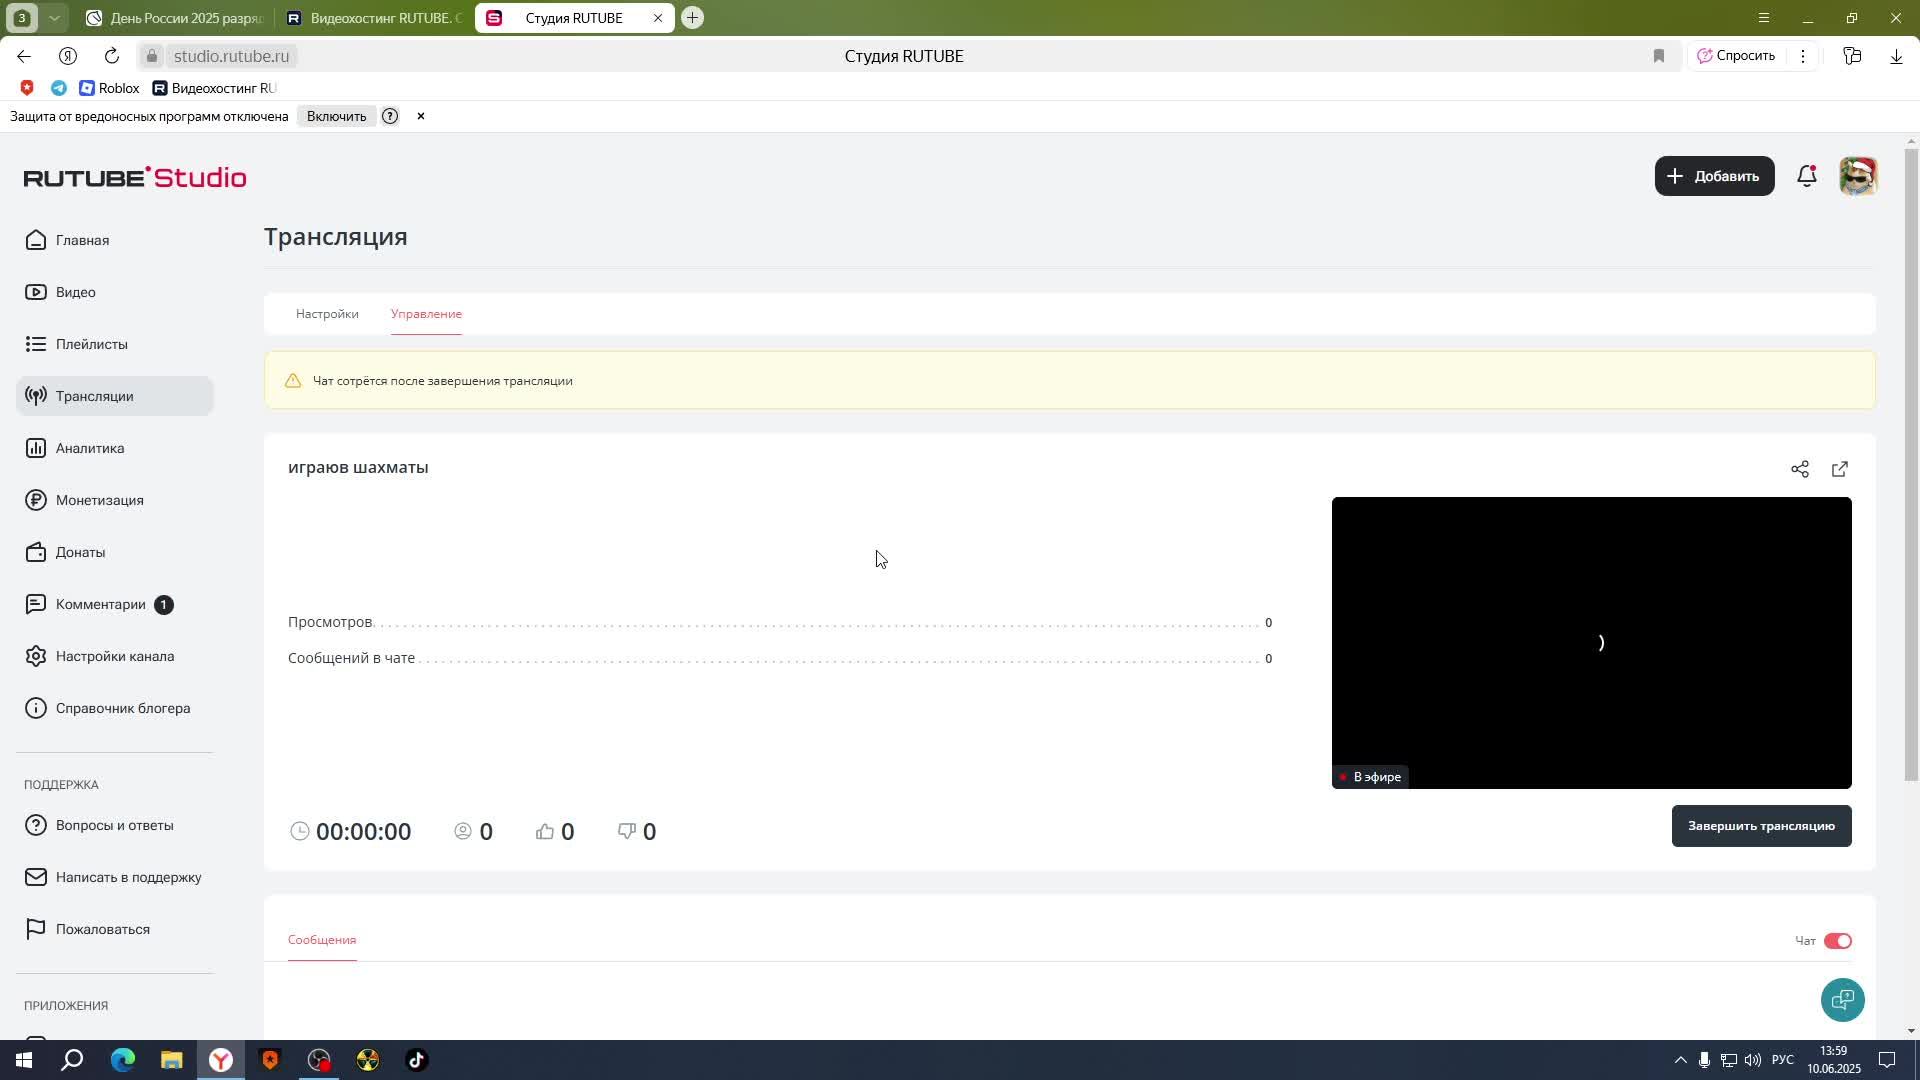Switch to Видеохостинг RUTUBE tab

pos(375,18)
